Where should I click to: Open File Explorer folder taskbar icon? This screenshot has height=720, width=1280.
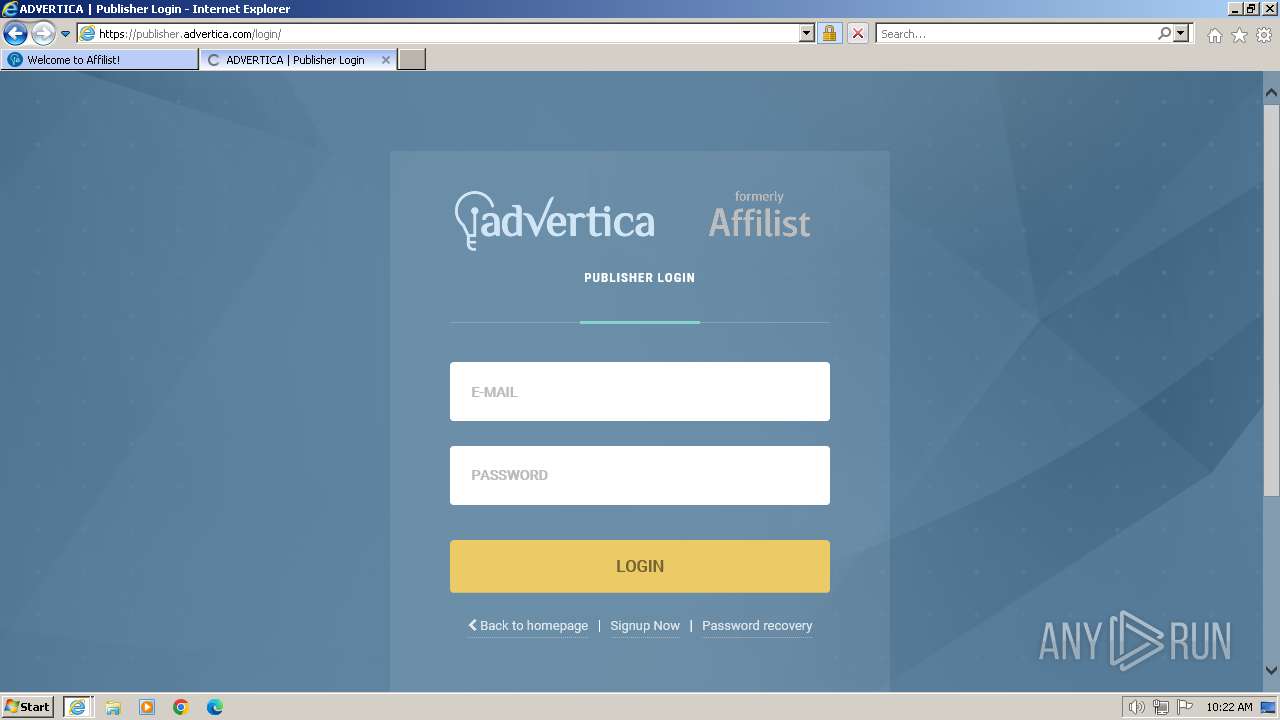point(113,707)
